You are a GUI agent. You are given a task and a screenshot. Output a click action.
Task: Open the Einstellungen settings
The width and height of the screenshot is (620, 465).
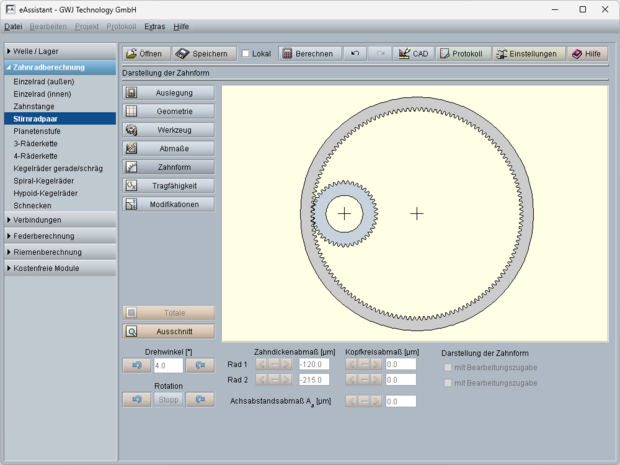point(527,53)
